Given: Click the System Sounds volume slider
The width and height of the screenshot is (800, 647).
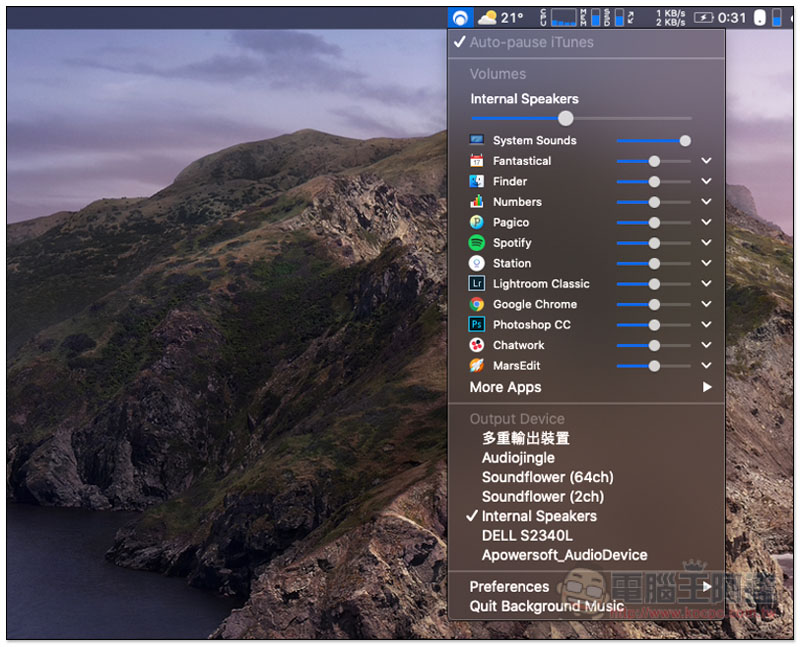Looking at the screenshot, I should (652, 141).
